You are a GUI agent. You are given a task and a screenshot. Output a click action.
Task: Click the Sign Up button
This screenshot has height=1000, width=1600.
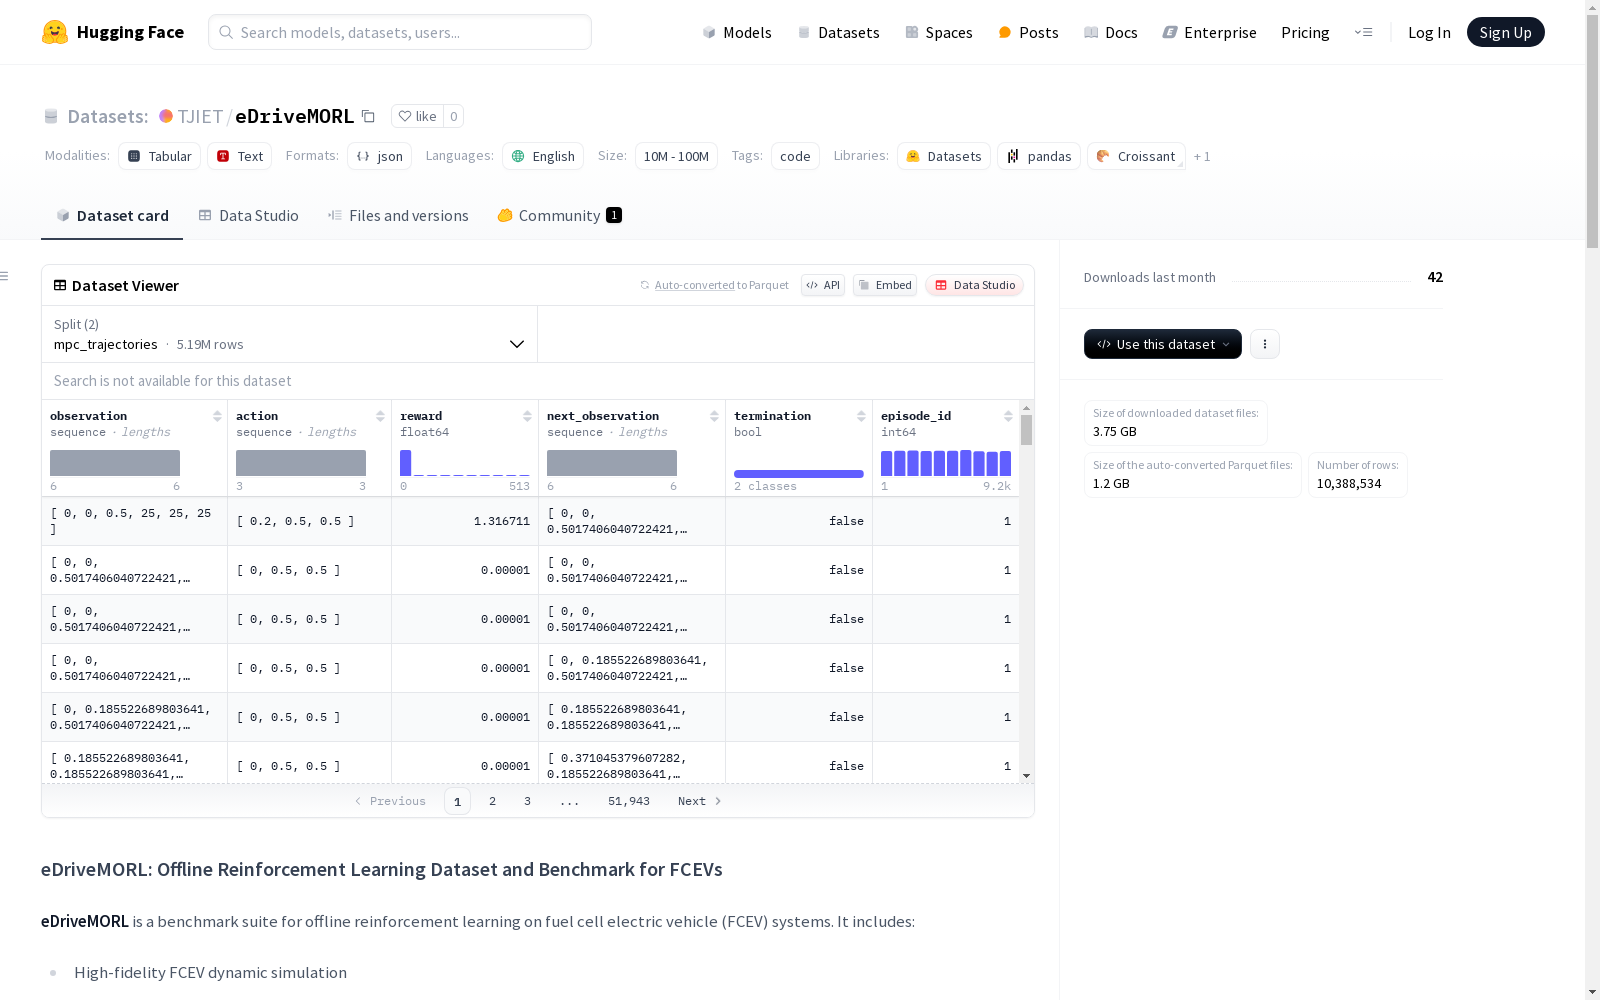[x=1506, y=32]
